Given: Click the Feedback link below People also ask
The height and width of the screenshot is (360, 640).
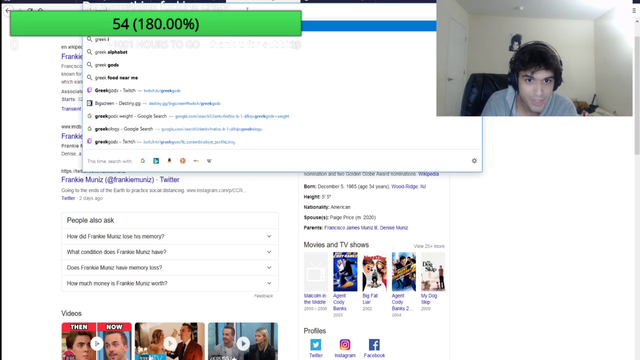Looking at the screenshot, I should tap(263, 296).
